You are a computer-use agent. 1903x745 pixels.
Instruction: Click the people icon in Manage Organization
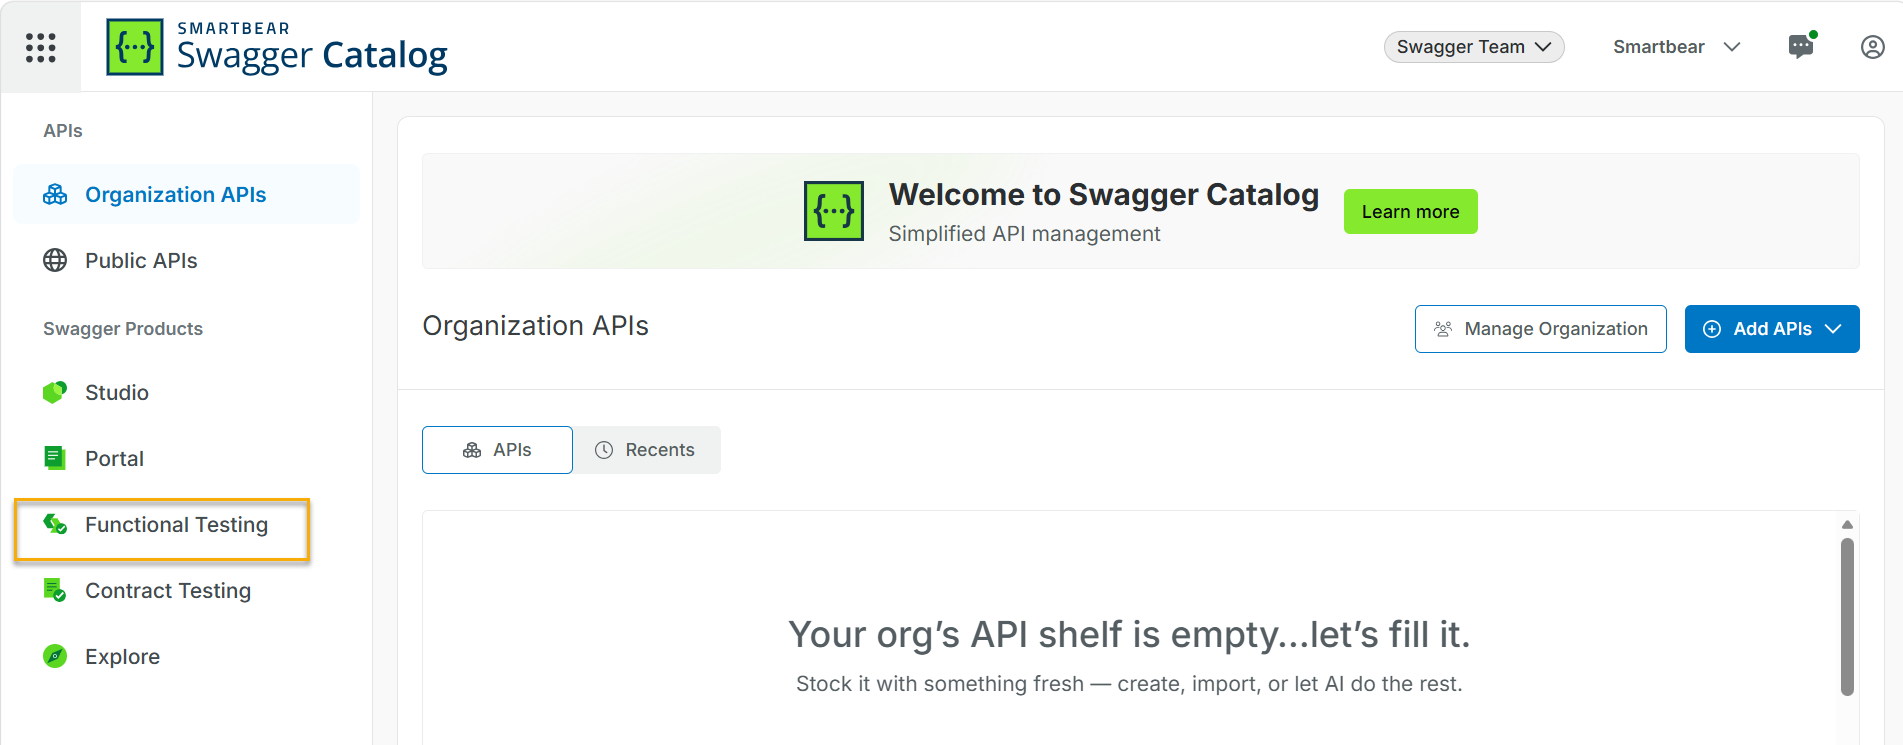pyautogui.click(x=1443, y=329)
